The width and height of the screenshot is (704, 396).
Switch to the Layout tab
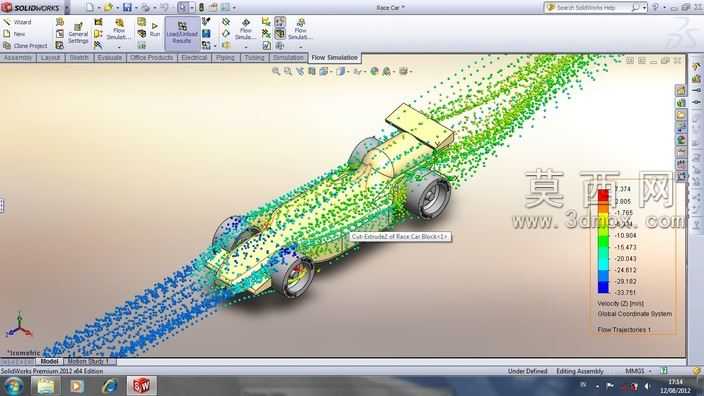[50, 58]
